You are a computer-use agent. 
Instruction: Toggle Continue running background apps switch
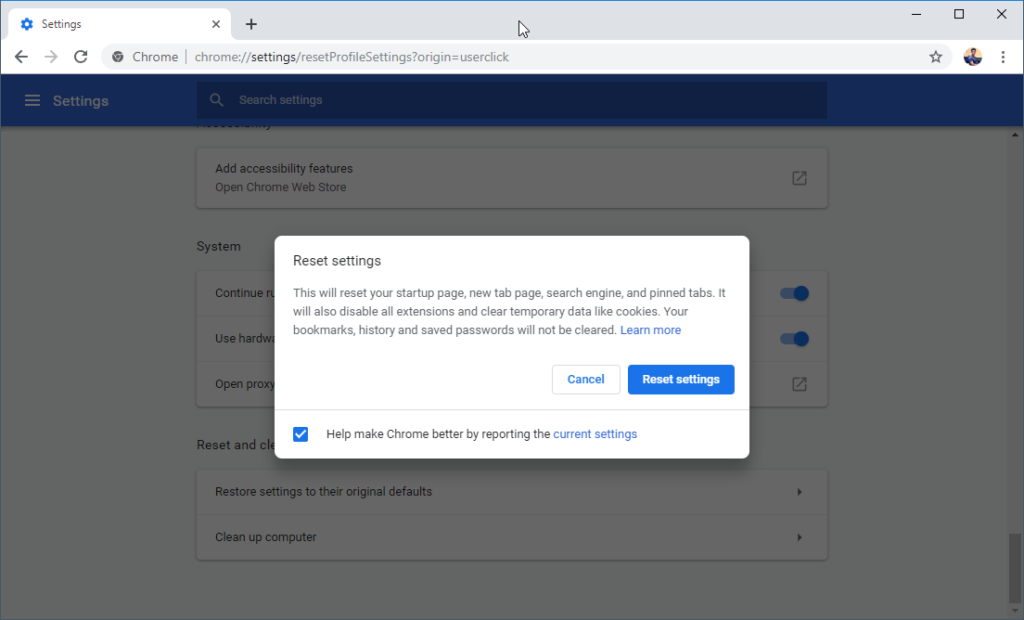click(x=793, y=293)
